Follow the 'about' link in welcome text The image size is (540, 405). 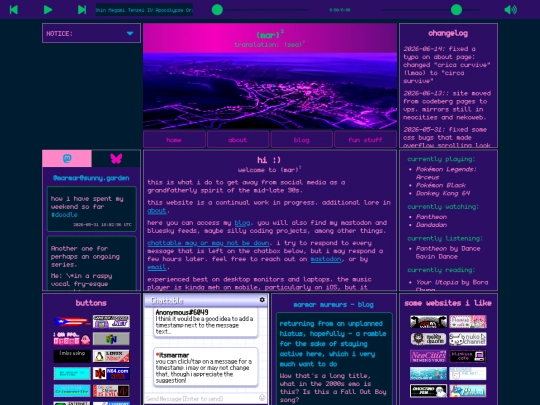157,210
